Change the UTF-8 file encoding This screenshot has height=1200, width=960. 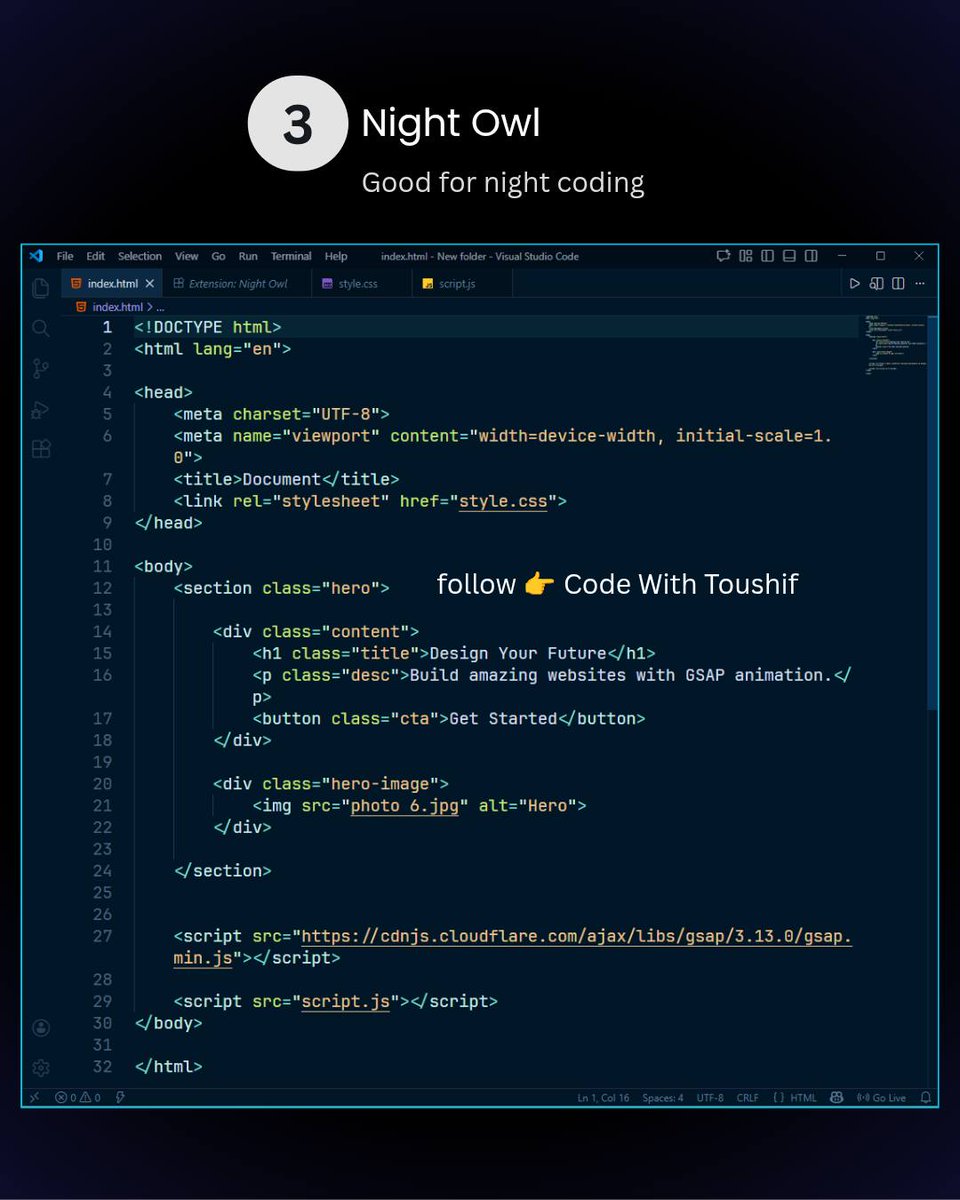point(710,1097)
